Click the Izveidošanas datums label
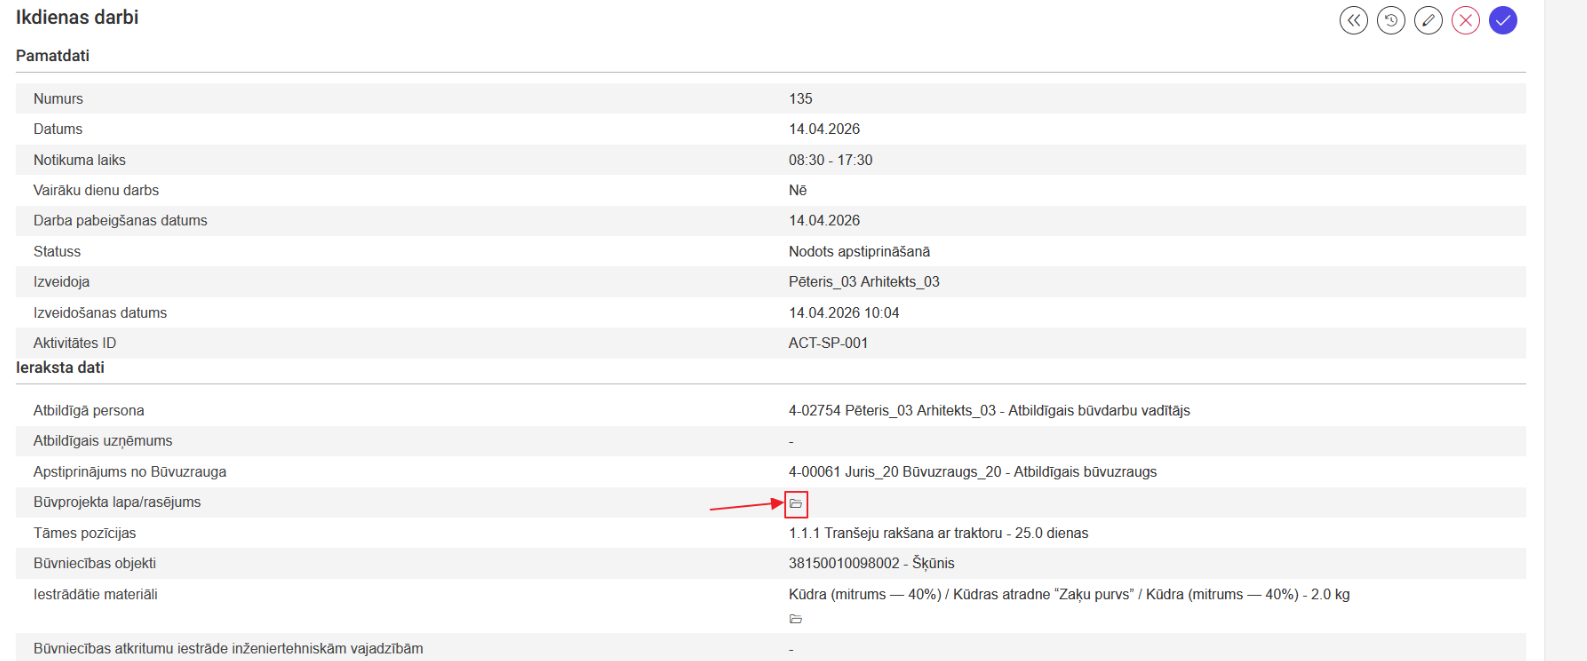Screen dimensions: 1587x661 click(x=100, y=313)
